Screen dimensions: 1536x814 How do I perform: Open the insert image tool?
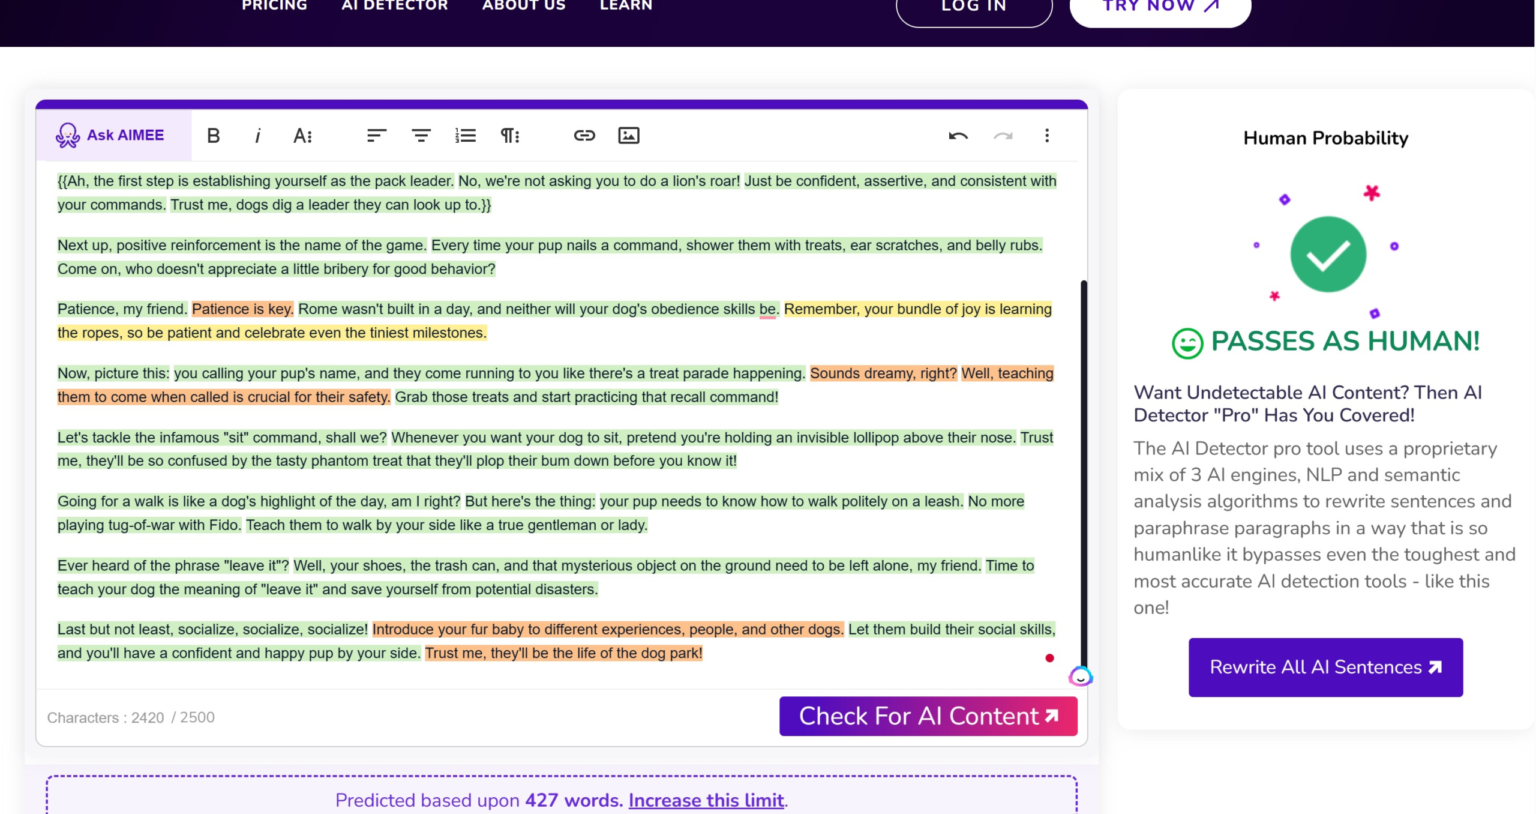pyautogui.click(x=629, y=135)
